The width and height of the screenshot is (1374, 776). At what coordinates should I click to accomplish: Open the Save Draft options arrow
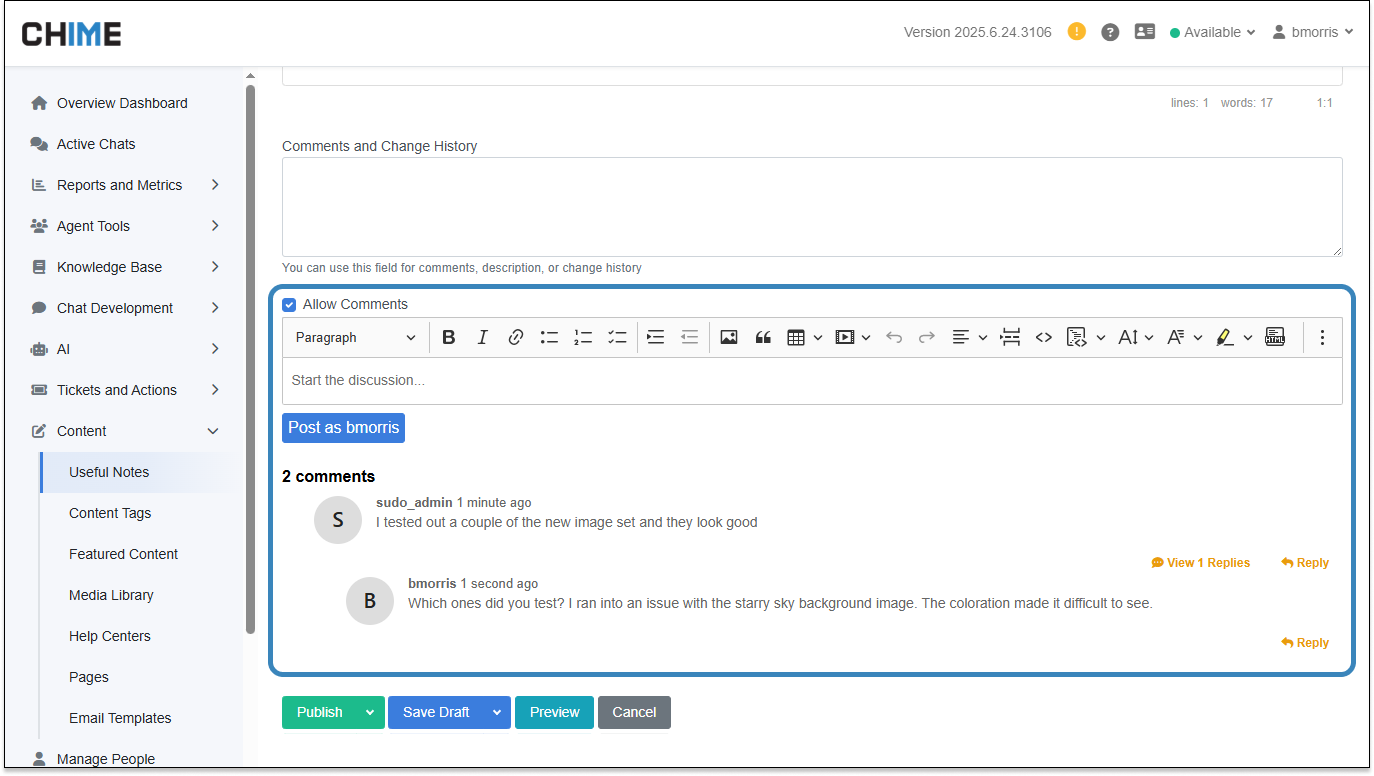[497, 712]
